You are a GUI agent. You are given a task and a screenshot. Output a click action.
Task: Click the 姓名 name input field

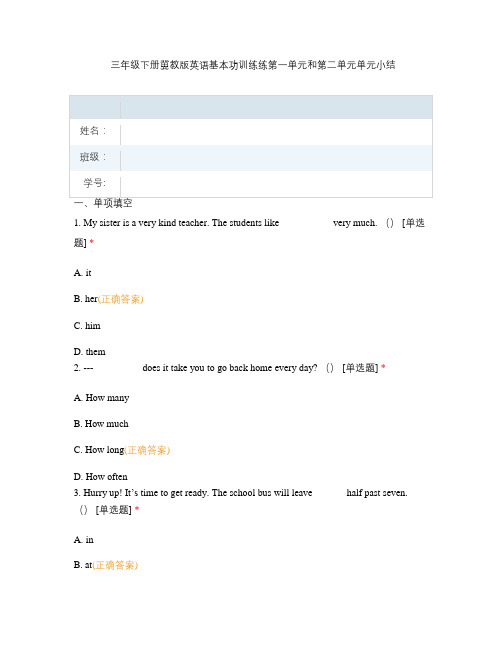pyautogui.click(x=276, y=132)
